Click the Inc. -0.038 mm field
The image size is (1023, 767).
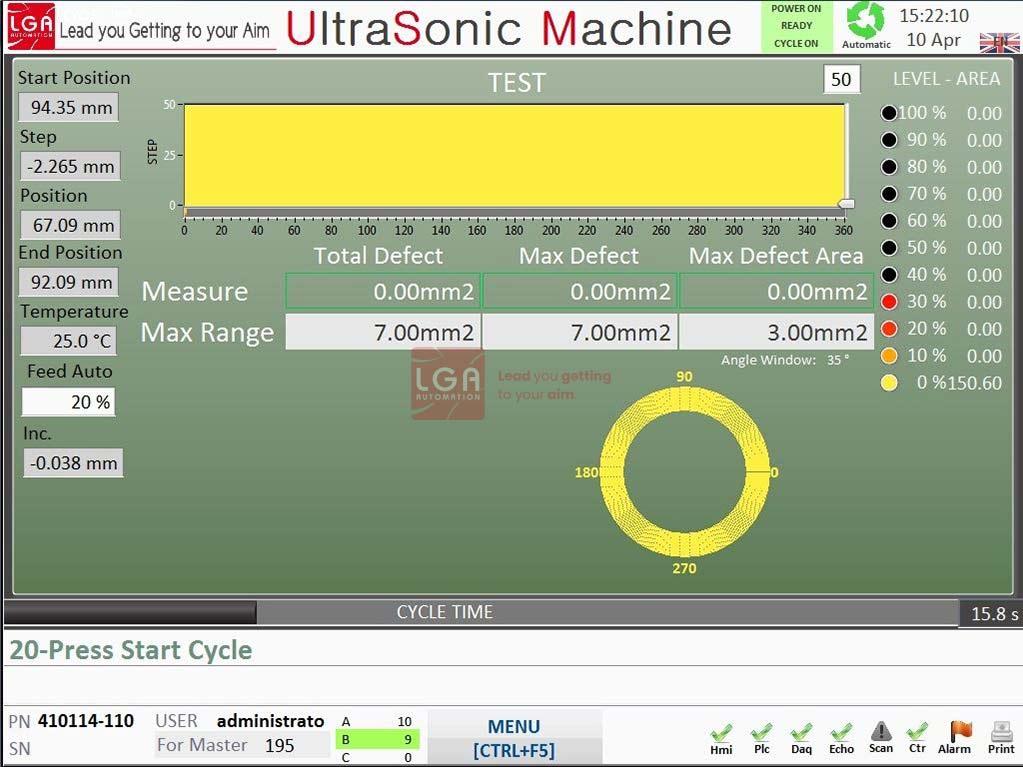point(73,463)
